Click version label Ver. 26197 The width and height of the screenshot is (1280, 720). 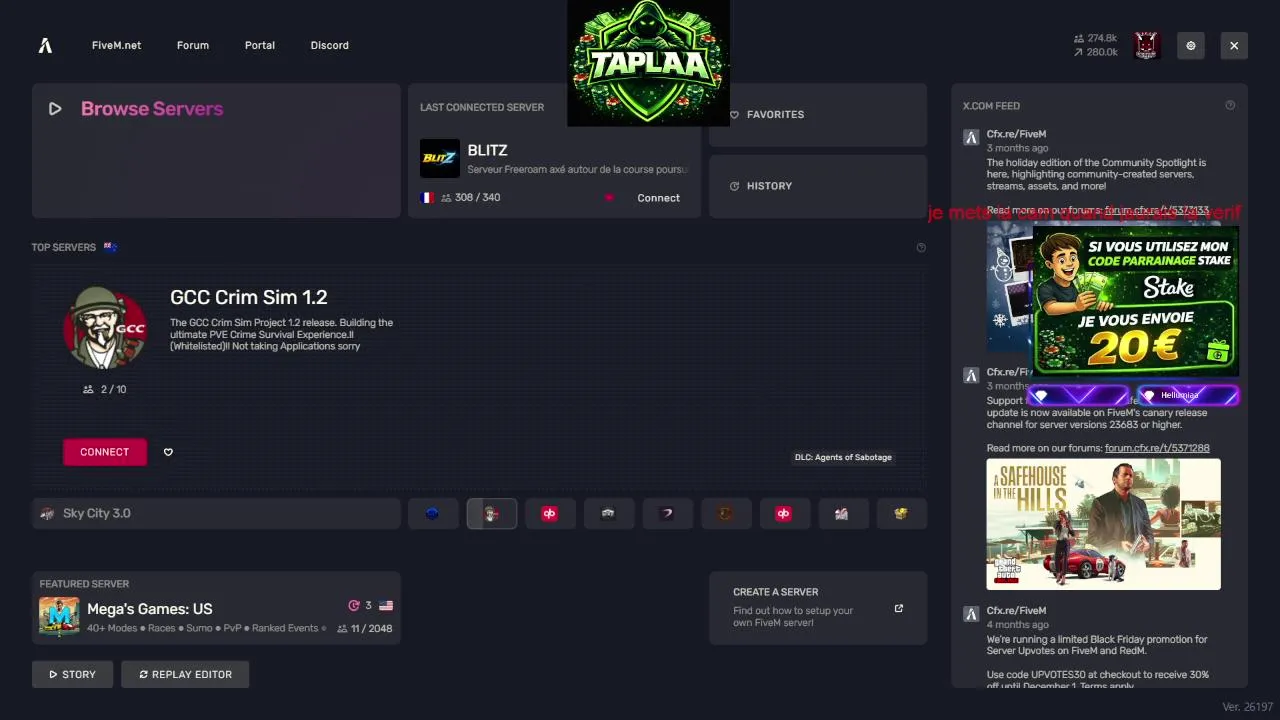(x=1247, y=707)
